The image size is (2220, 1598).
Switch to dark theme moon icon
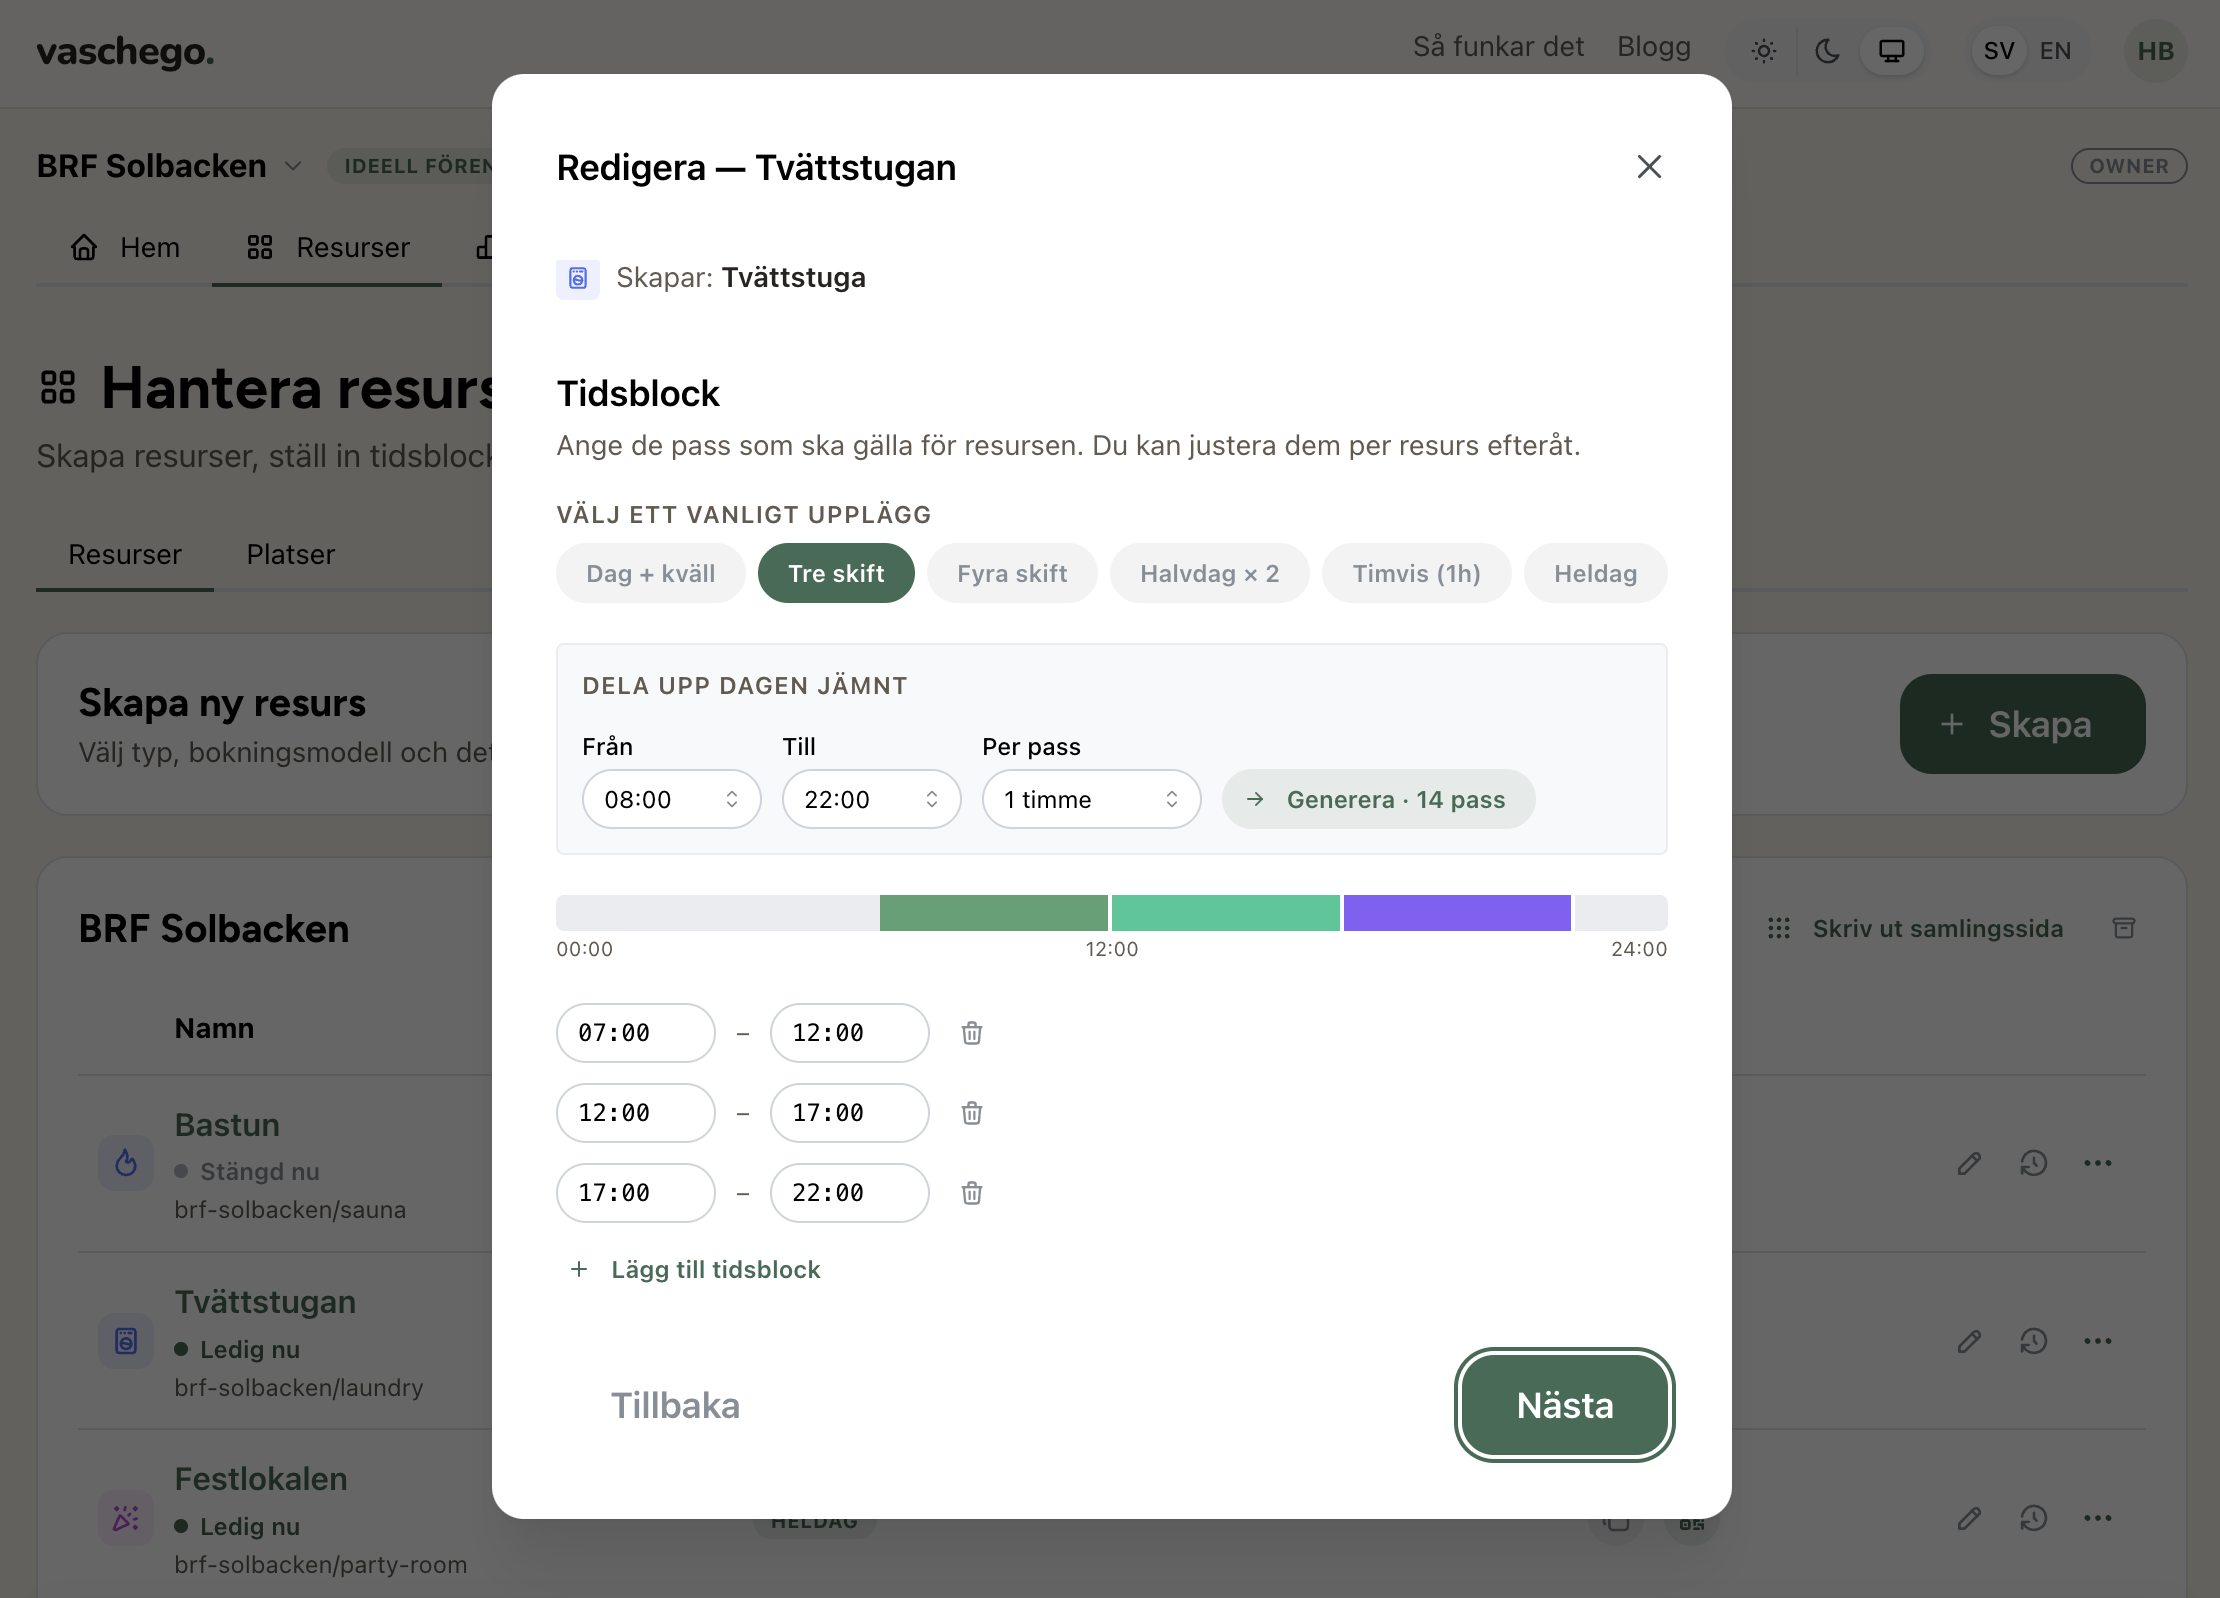click(1828, 51)
